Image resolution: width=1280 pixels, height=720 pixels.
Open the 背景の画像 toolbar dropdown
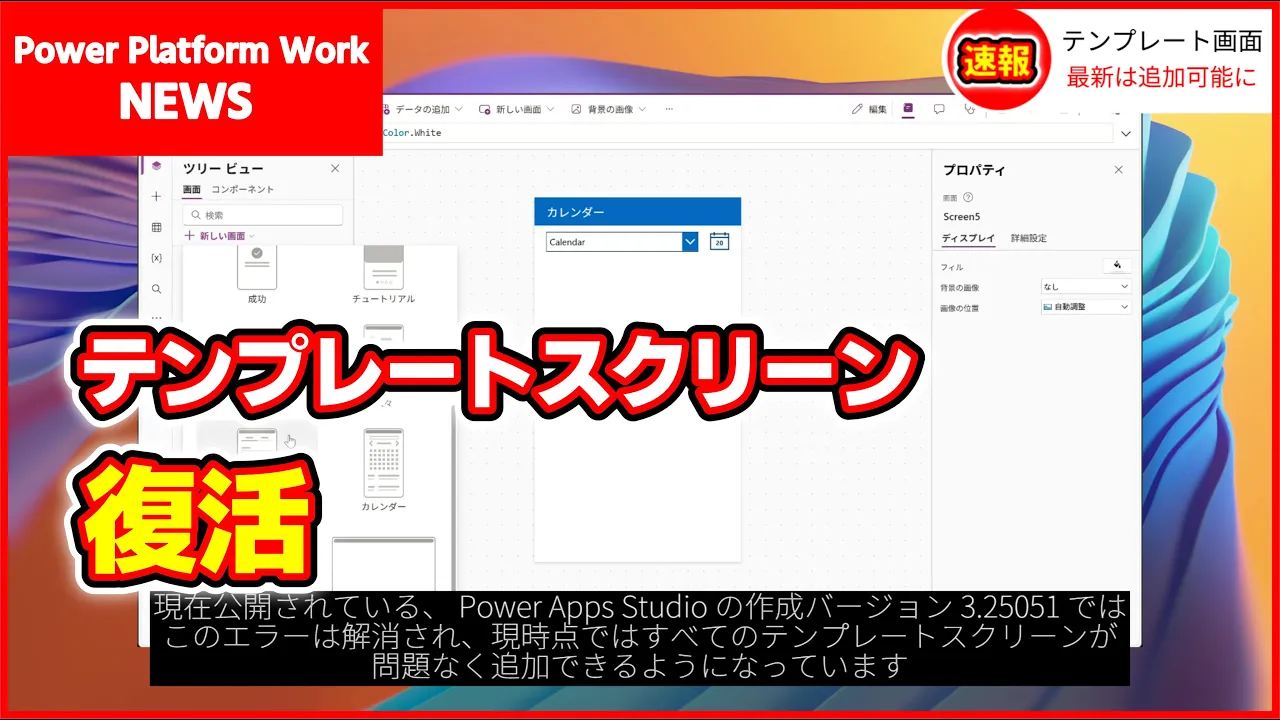(x=609, y=109)
